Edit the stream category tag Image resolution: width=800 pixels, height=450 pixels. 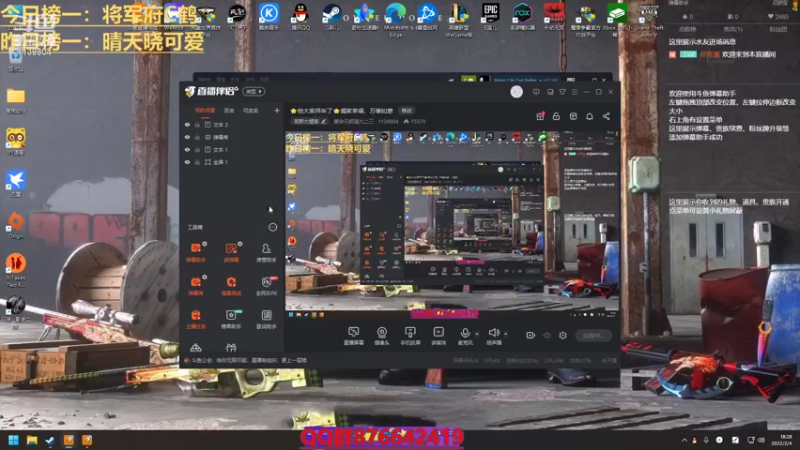point(309,121)
